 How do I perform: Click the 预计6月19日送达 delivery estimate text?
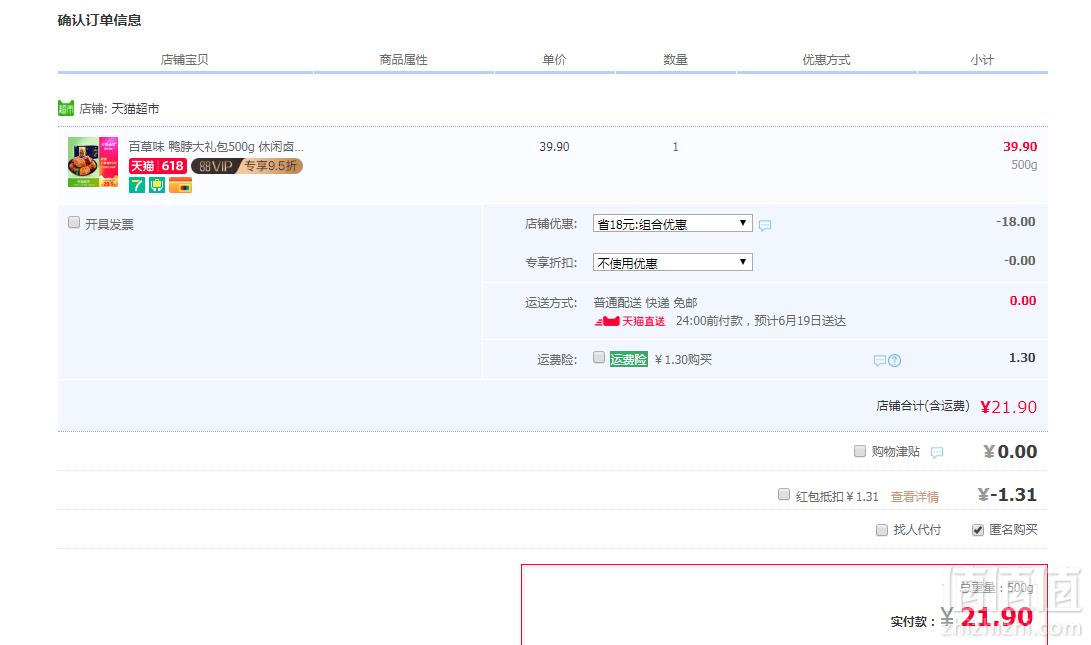[x=800, y=321]
